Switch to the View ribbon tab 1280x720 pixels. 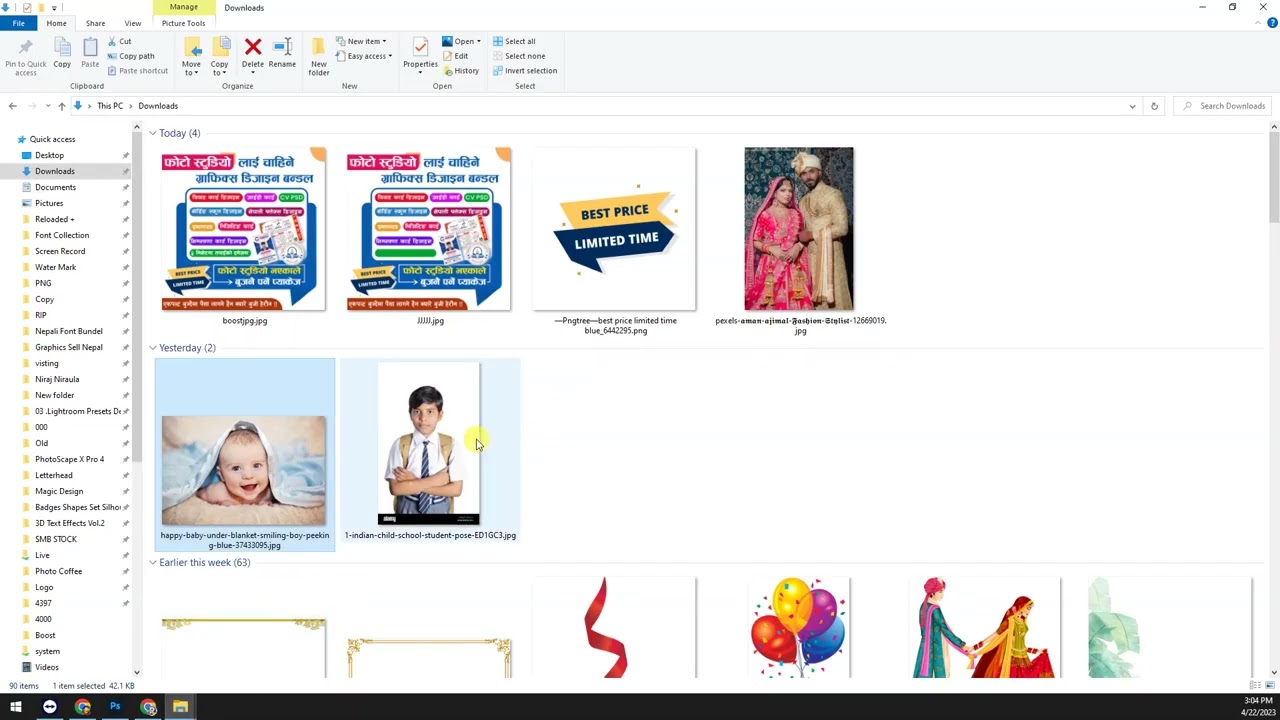[132, 23]
